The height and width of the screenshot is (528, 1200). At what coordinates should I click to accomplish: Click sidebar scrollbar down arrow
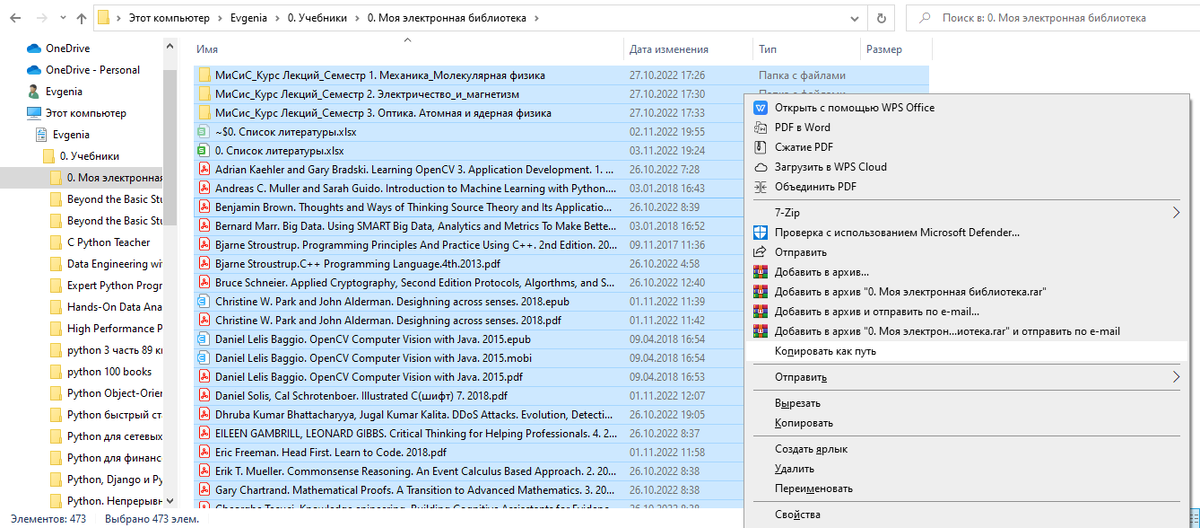tap(170, 500)
